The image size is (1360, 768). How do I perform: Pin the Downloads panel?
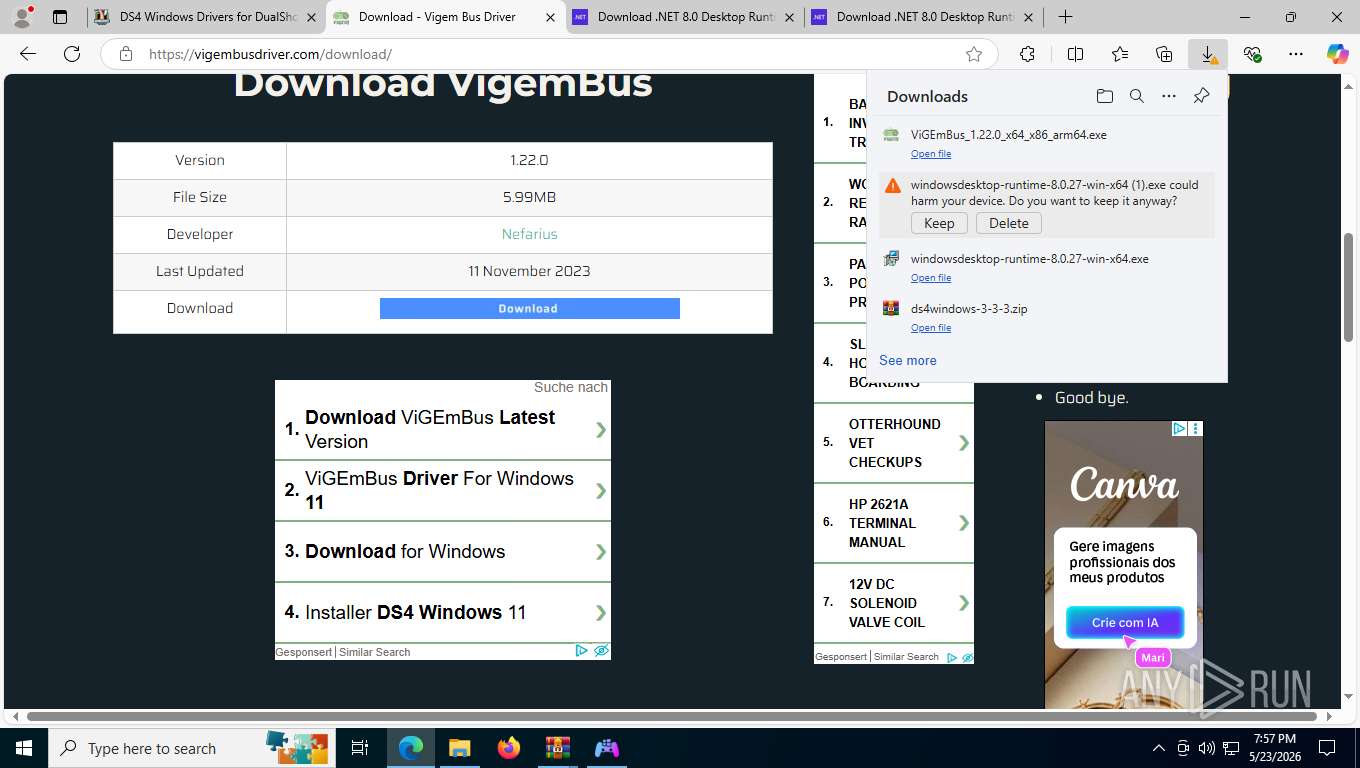tap(1202, 96)
